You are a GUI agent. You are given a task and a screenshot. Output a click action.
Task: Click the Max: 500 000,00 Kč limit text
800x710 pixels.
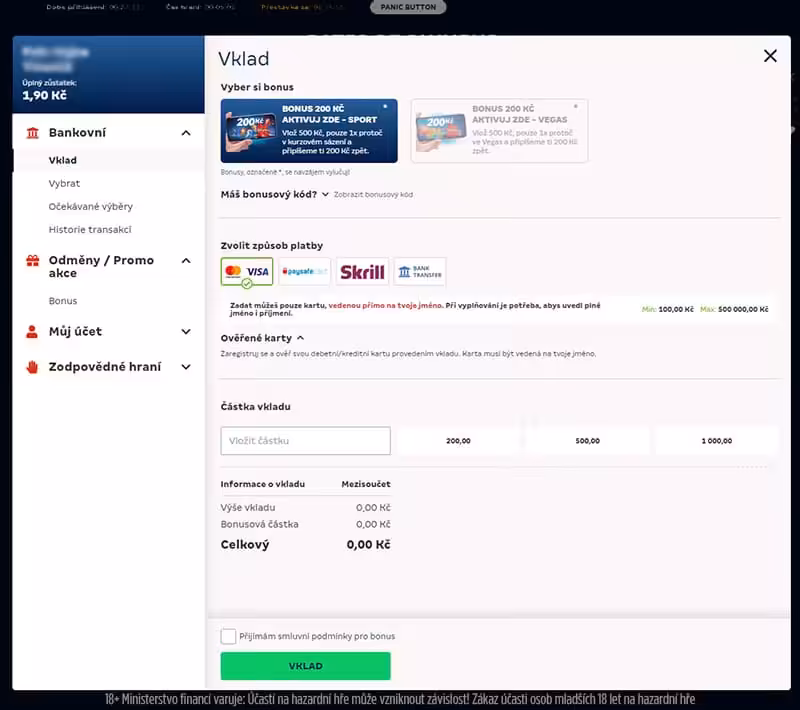click(x=734, y=309)
